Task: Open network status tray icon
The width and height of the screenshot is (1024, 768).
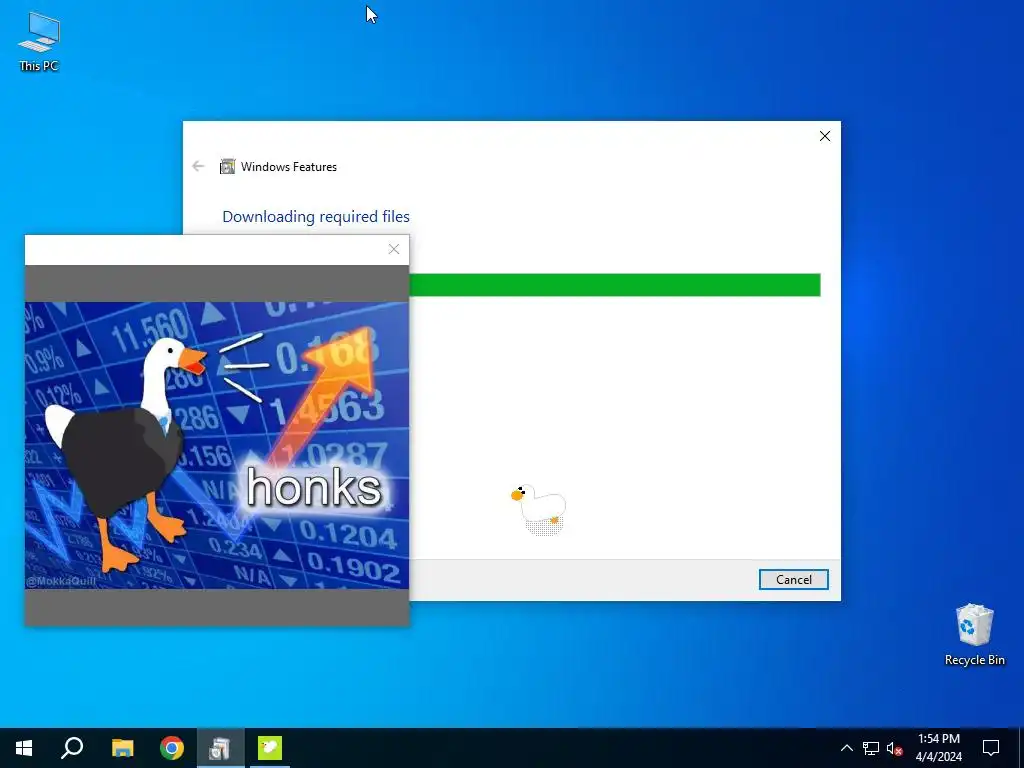Action: click(x=871, y=748)
